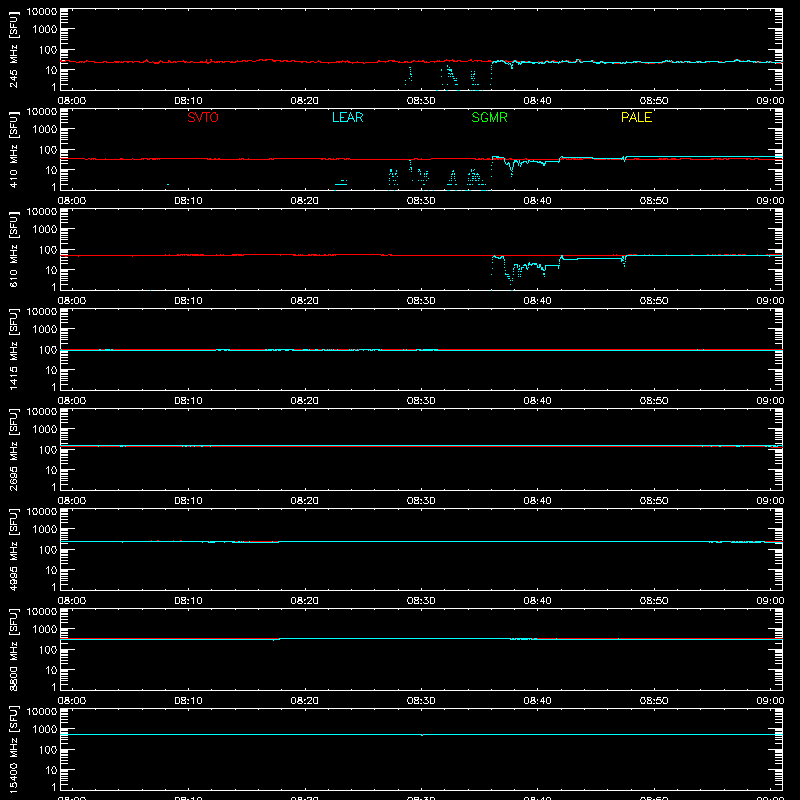Click 08:20 tick label below 410 MHz panel
Screen dimensions: 800x800
(x=305, y=201)
